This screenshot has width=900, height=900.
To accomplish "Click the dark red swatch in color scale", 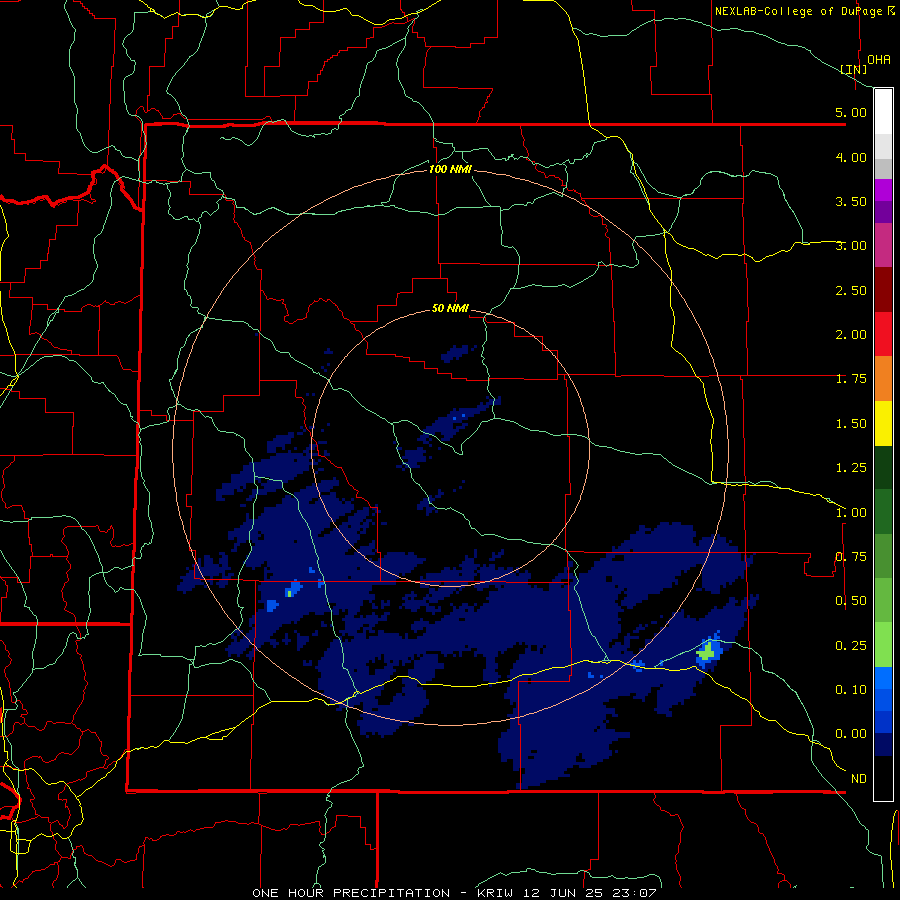I will click(883, 290).
